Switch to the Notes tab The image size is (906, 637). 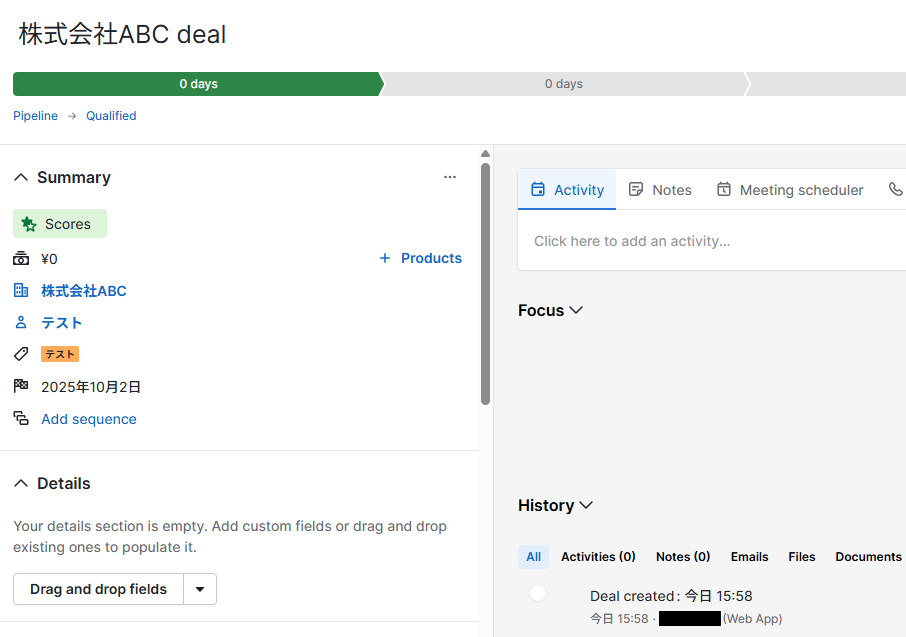(x=660, y=190)
